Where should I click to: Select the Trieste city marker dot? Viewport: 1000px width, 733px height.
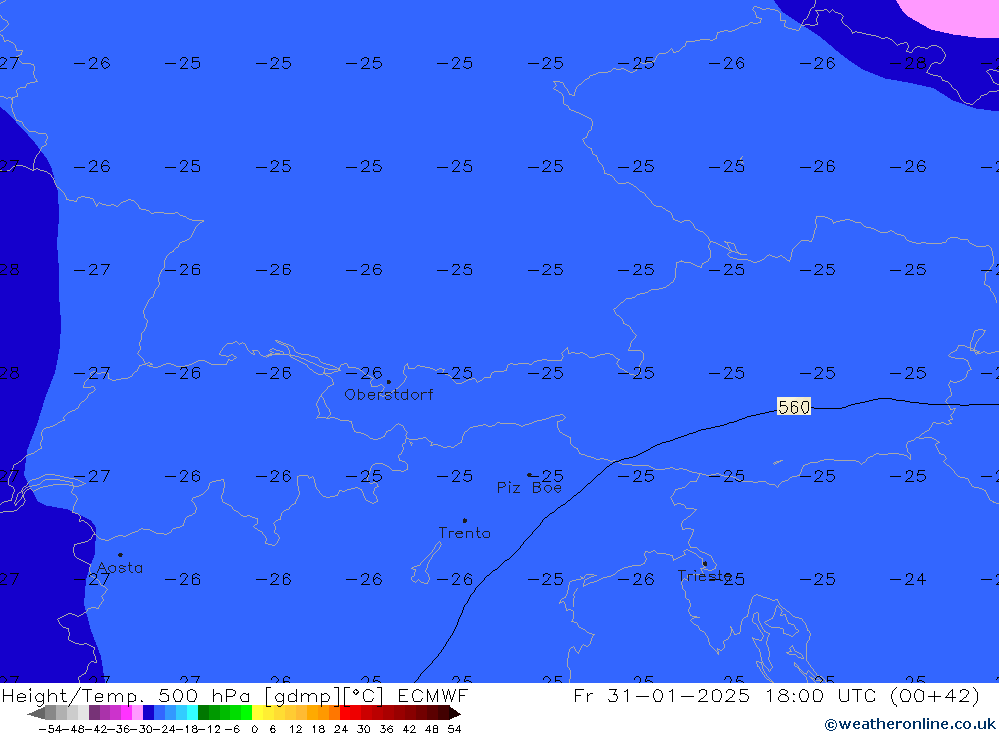pos(704,563)
